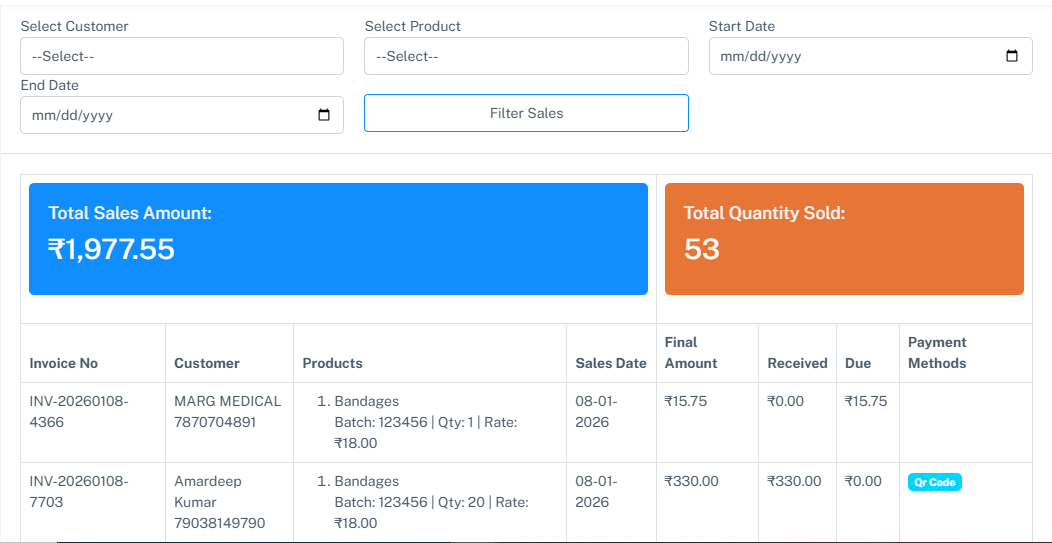The width and height of the screenshot is (1052, 543).
Task: Click the Products column header
Action: tap(332, 363)
